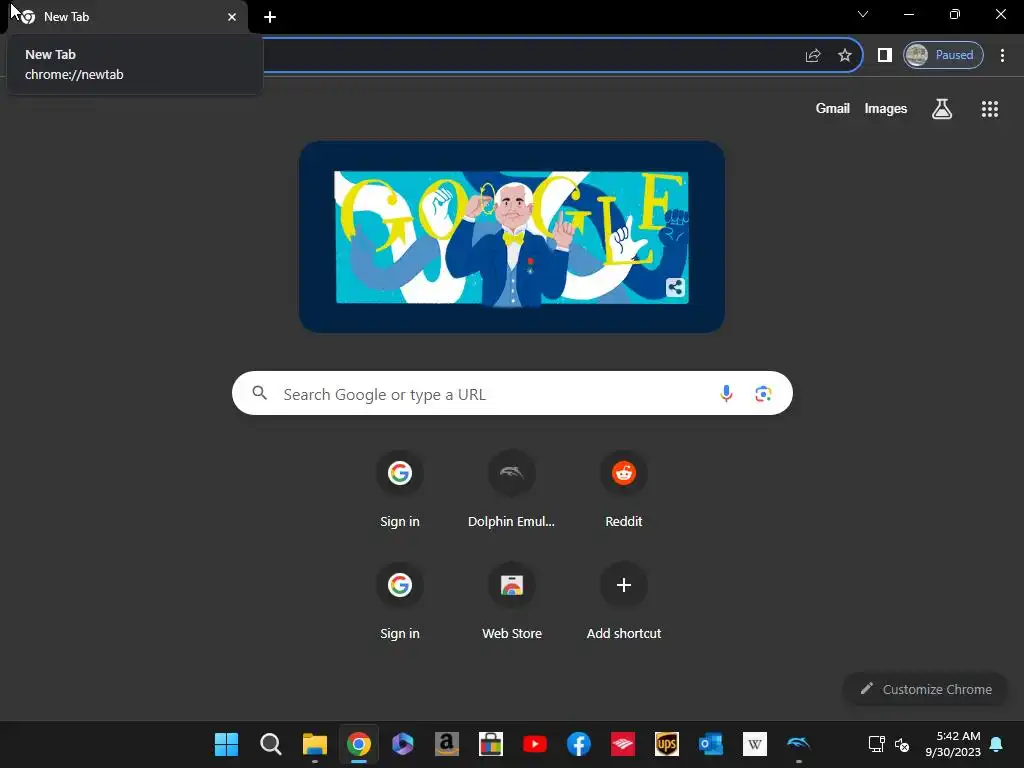Open the Paused profile button

[943, 56]
